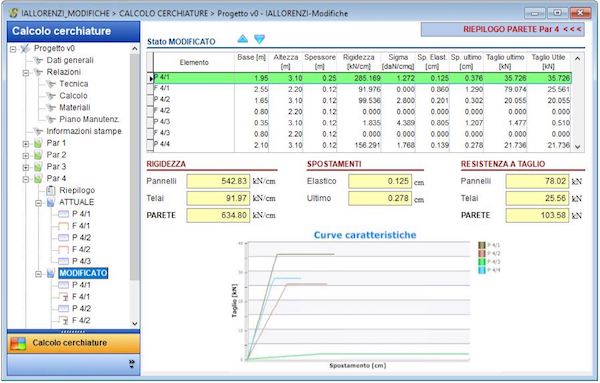600x383 pixels.
Task: Click the Calcolo cerchiature bottom bar button
Action: pyautogui.click(x=73, y=343)
